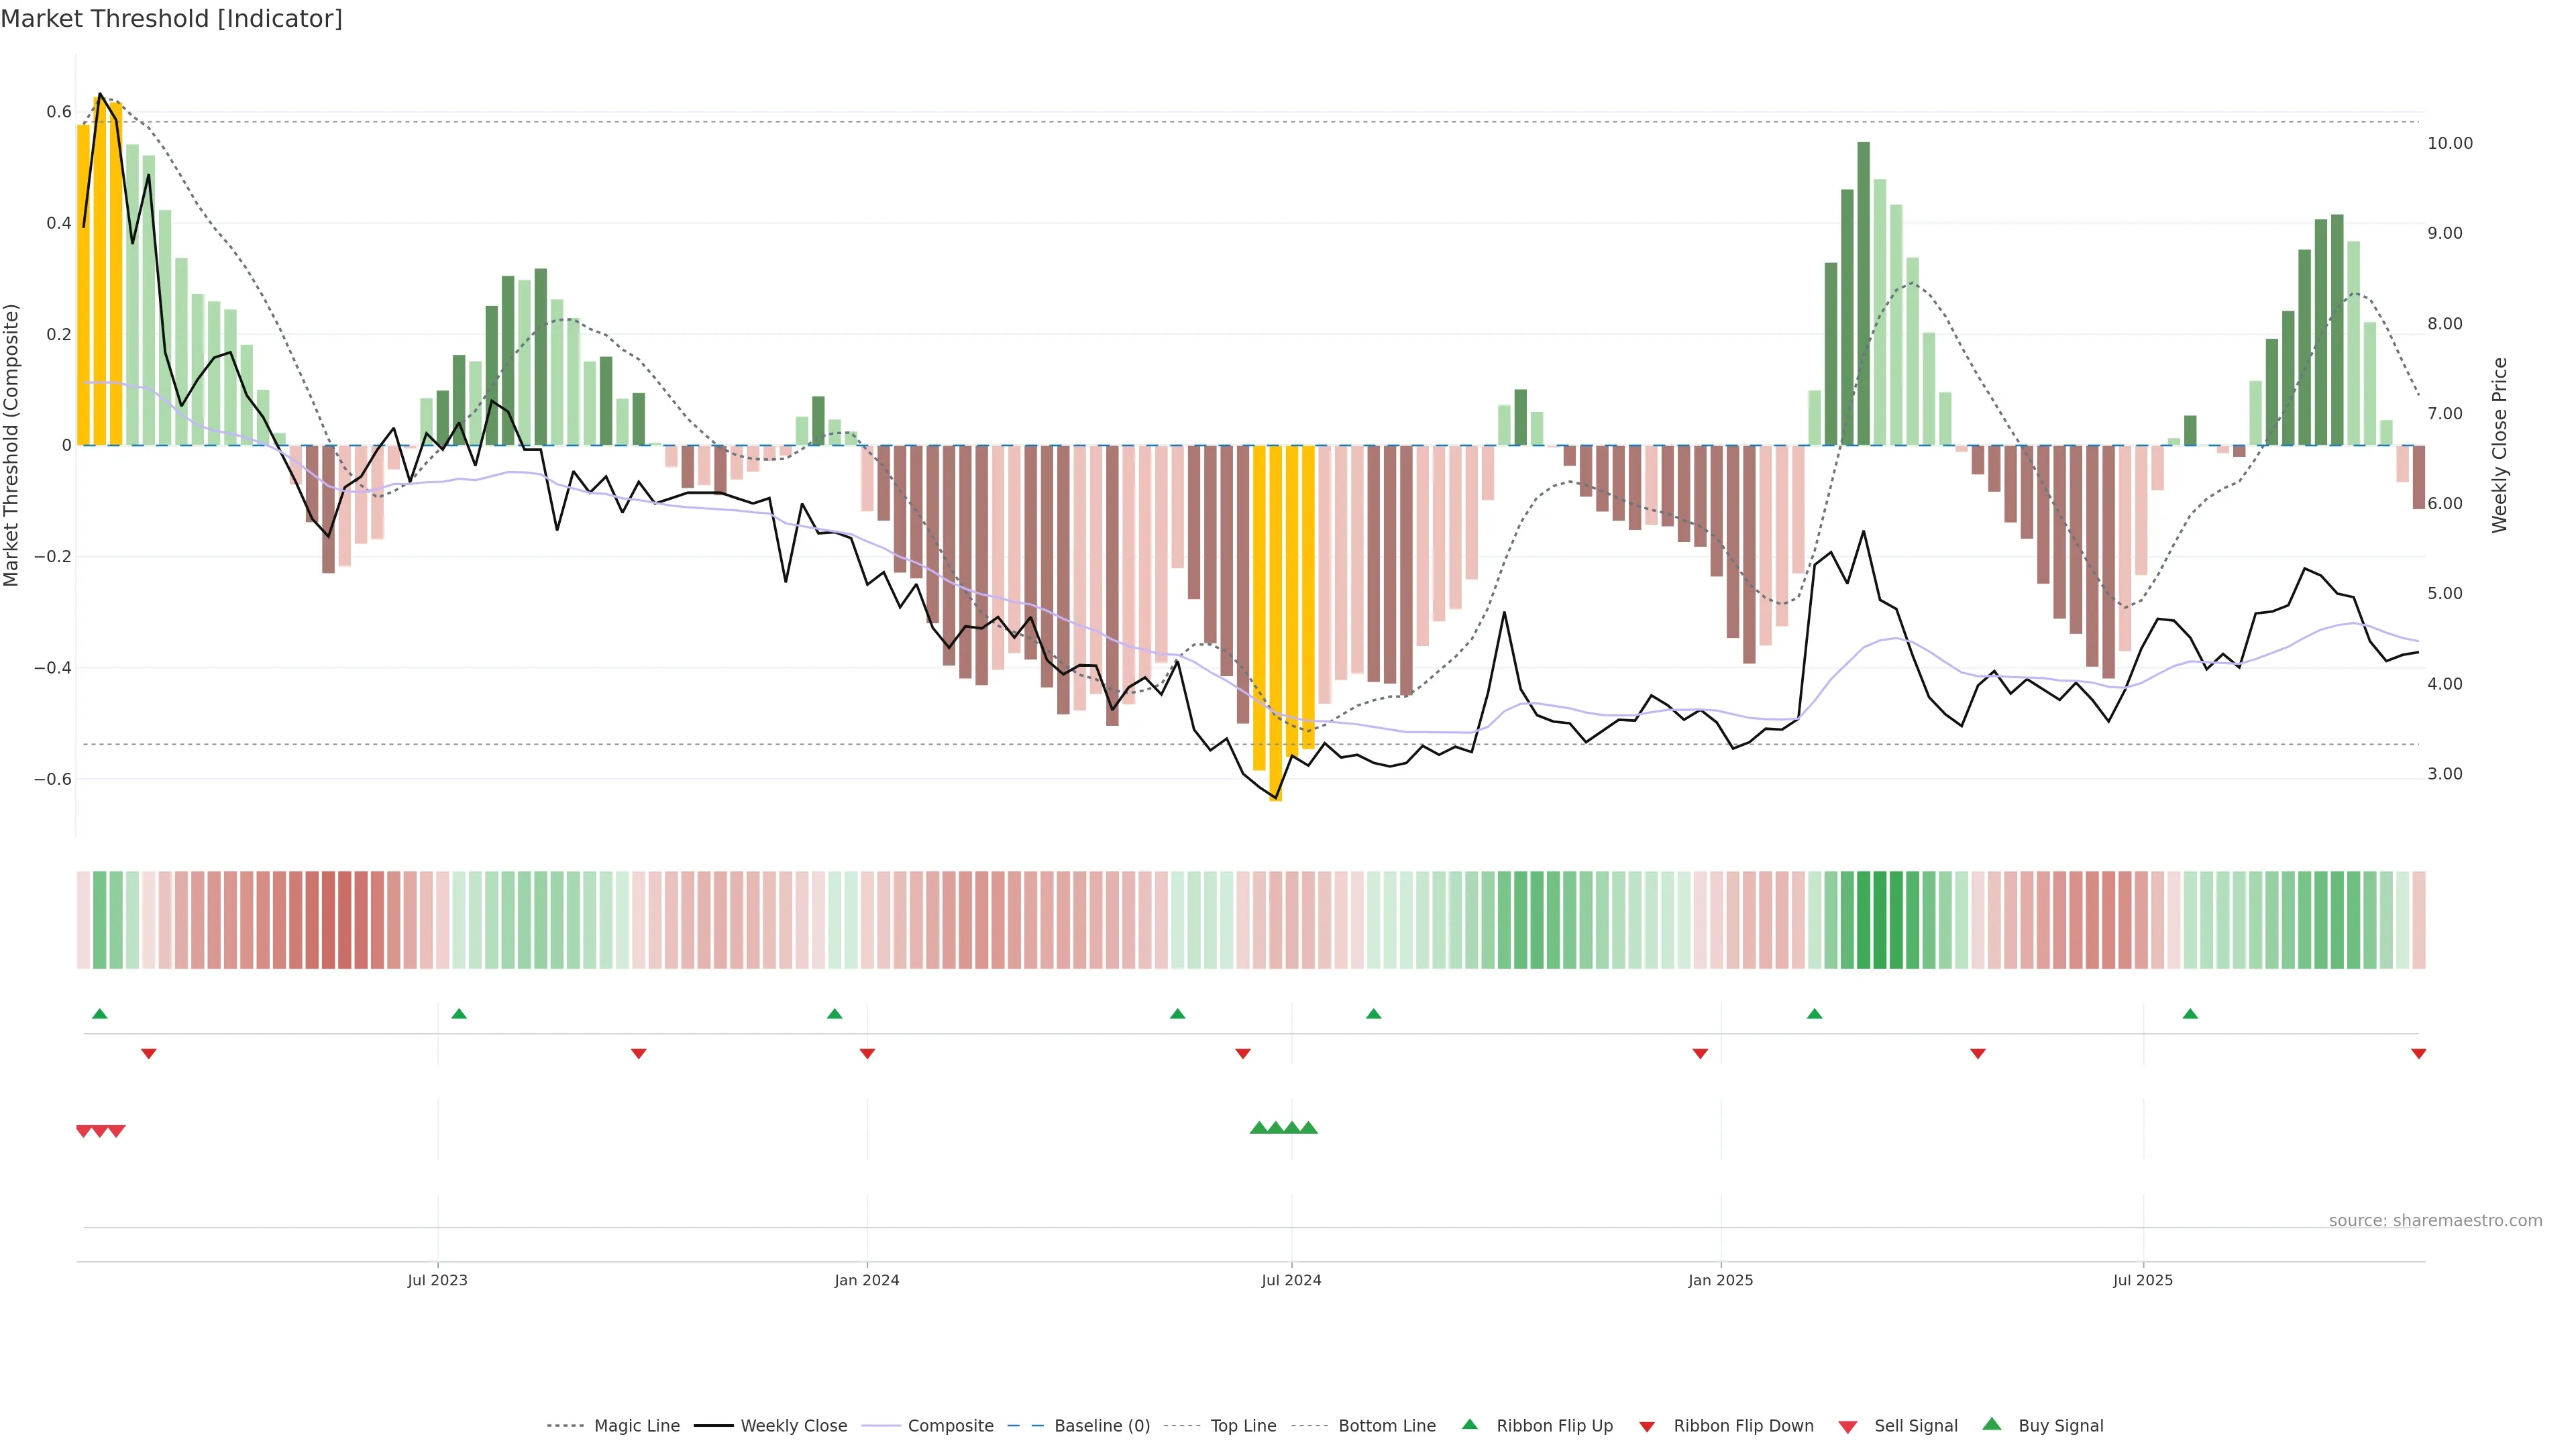The height and width of the screenshot is (1449, 2576).
Task: Click the Market Threshold [Indicator] title
Action: (x=171, y=19)
